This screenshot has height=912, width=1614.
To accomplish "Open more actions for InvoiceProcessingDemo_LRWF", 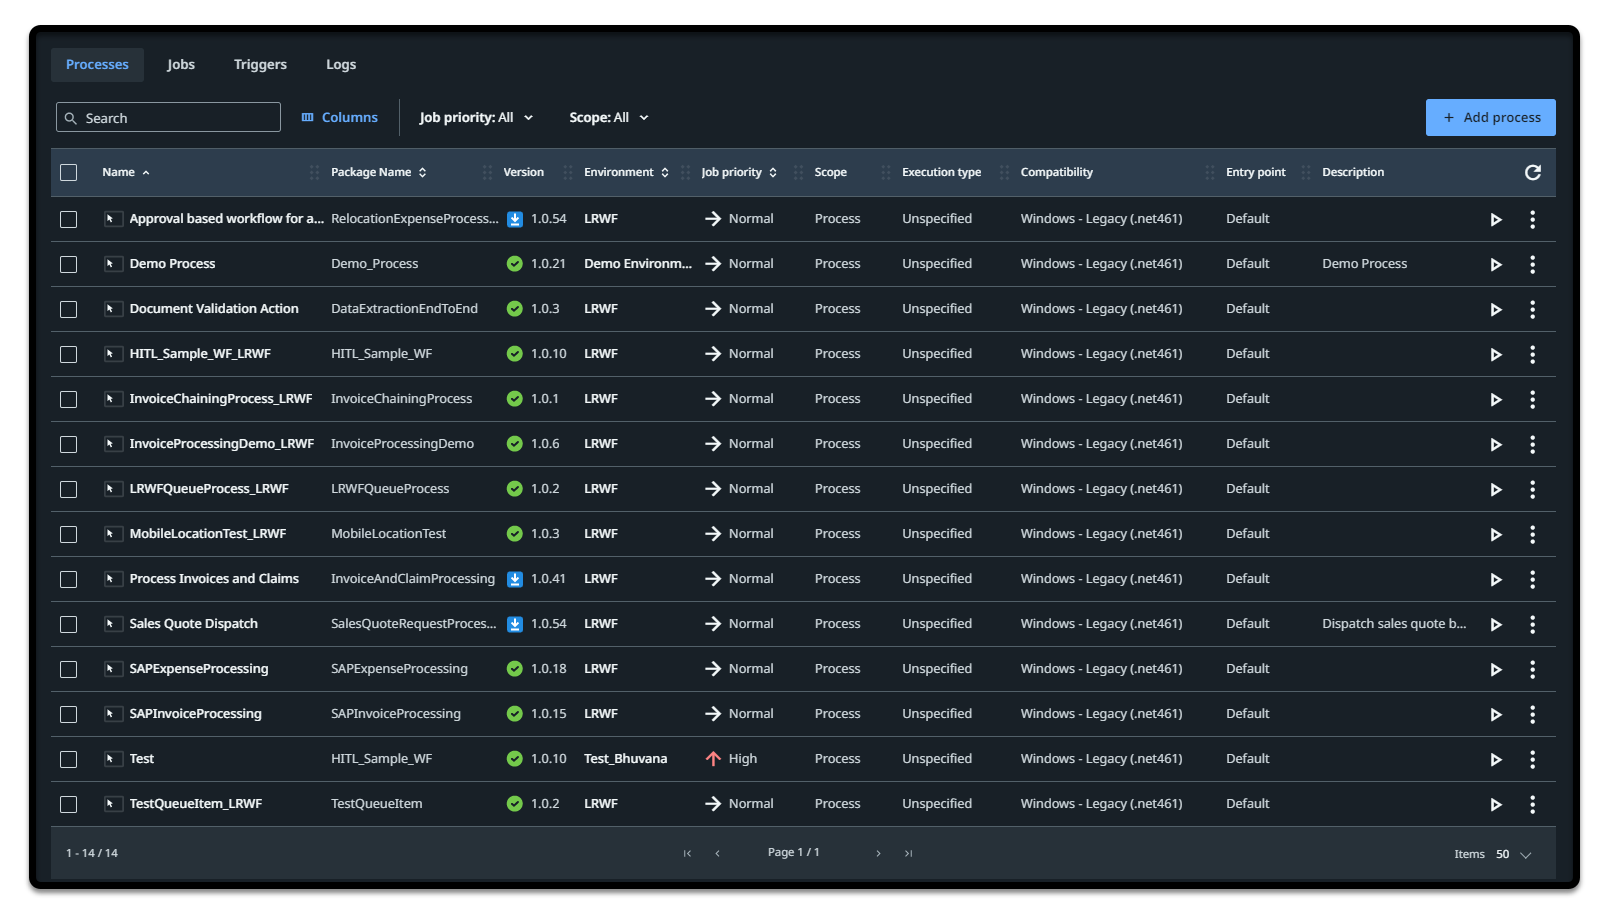I will point(1532,445).
